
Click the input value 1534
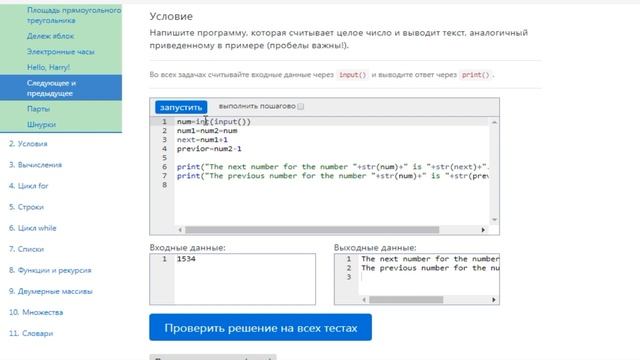click(186, 259)
